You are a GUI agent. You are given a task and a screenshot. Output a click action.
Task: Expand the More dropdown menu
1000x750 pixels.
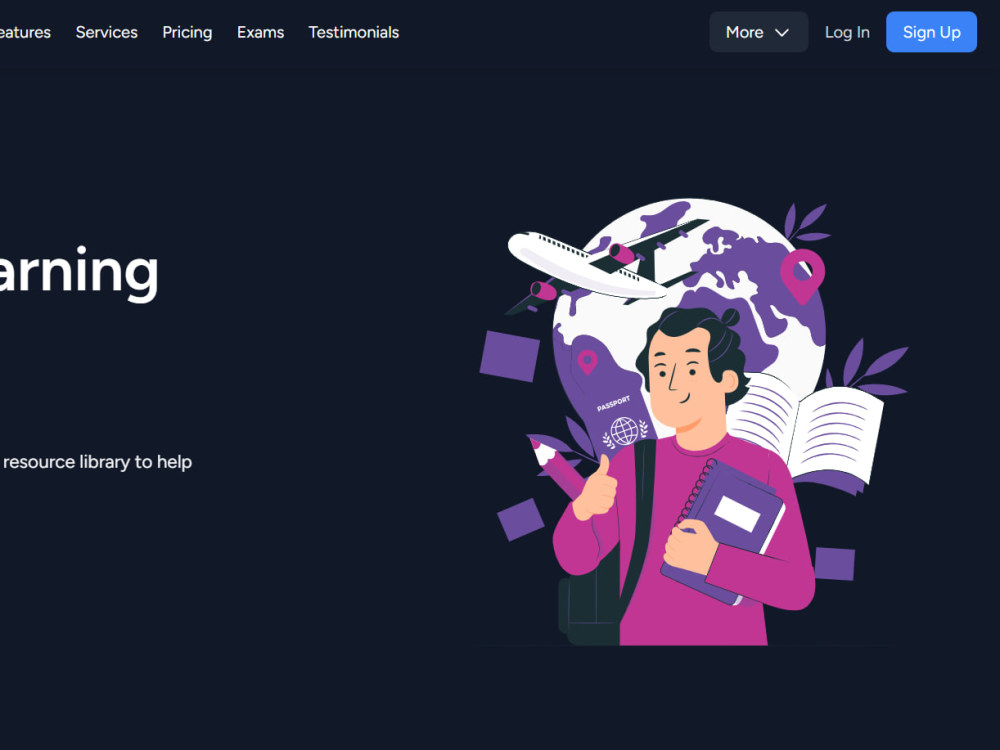pyautogui.click(x=758, y=32)
